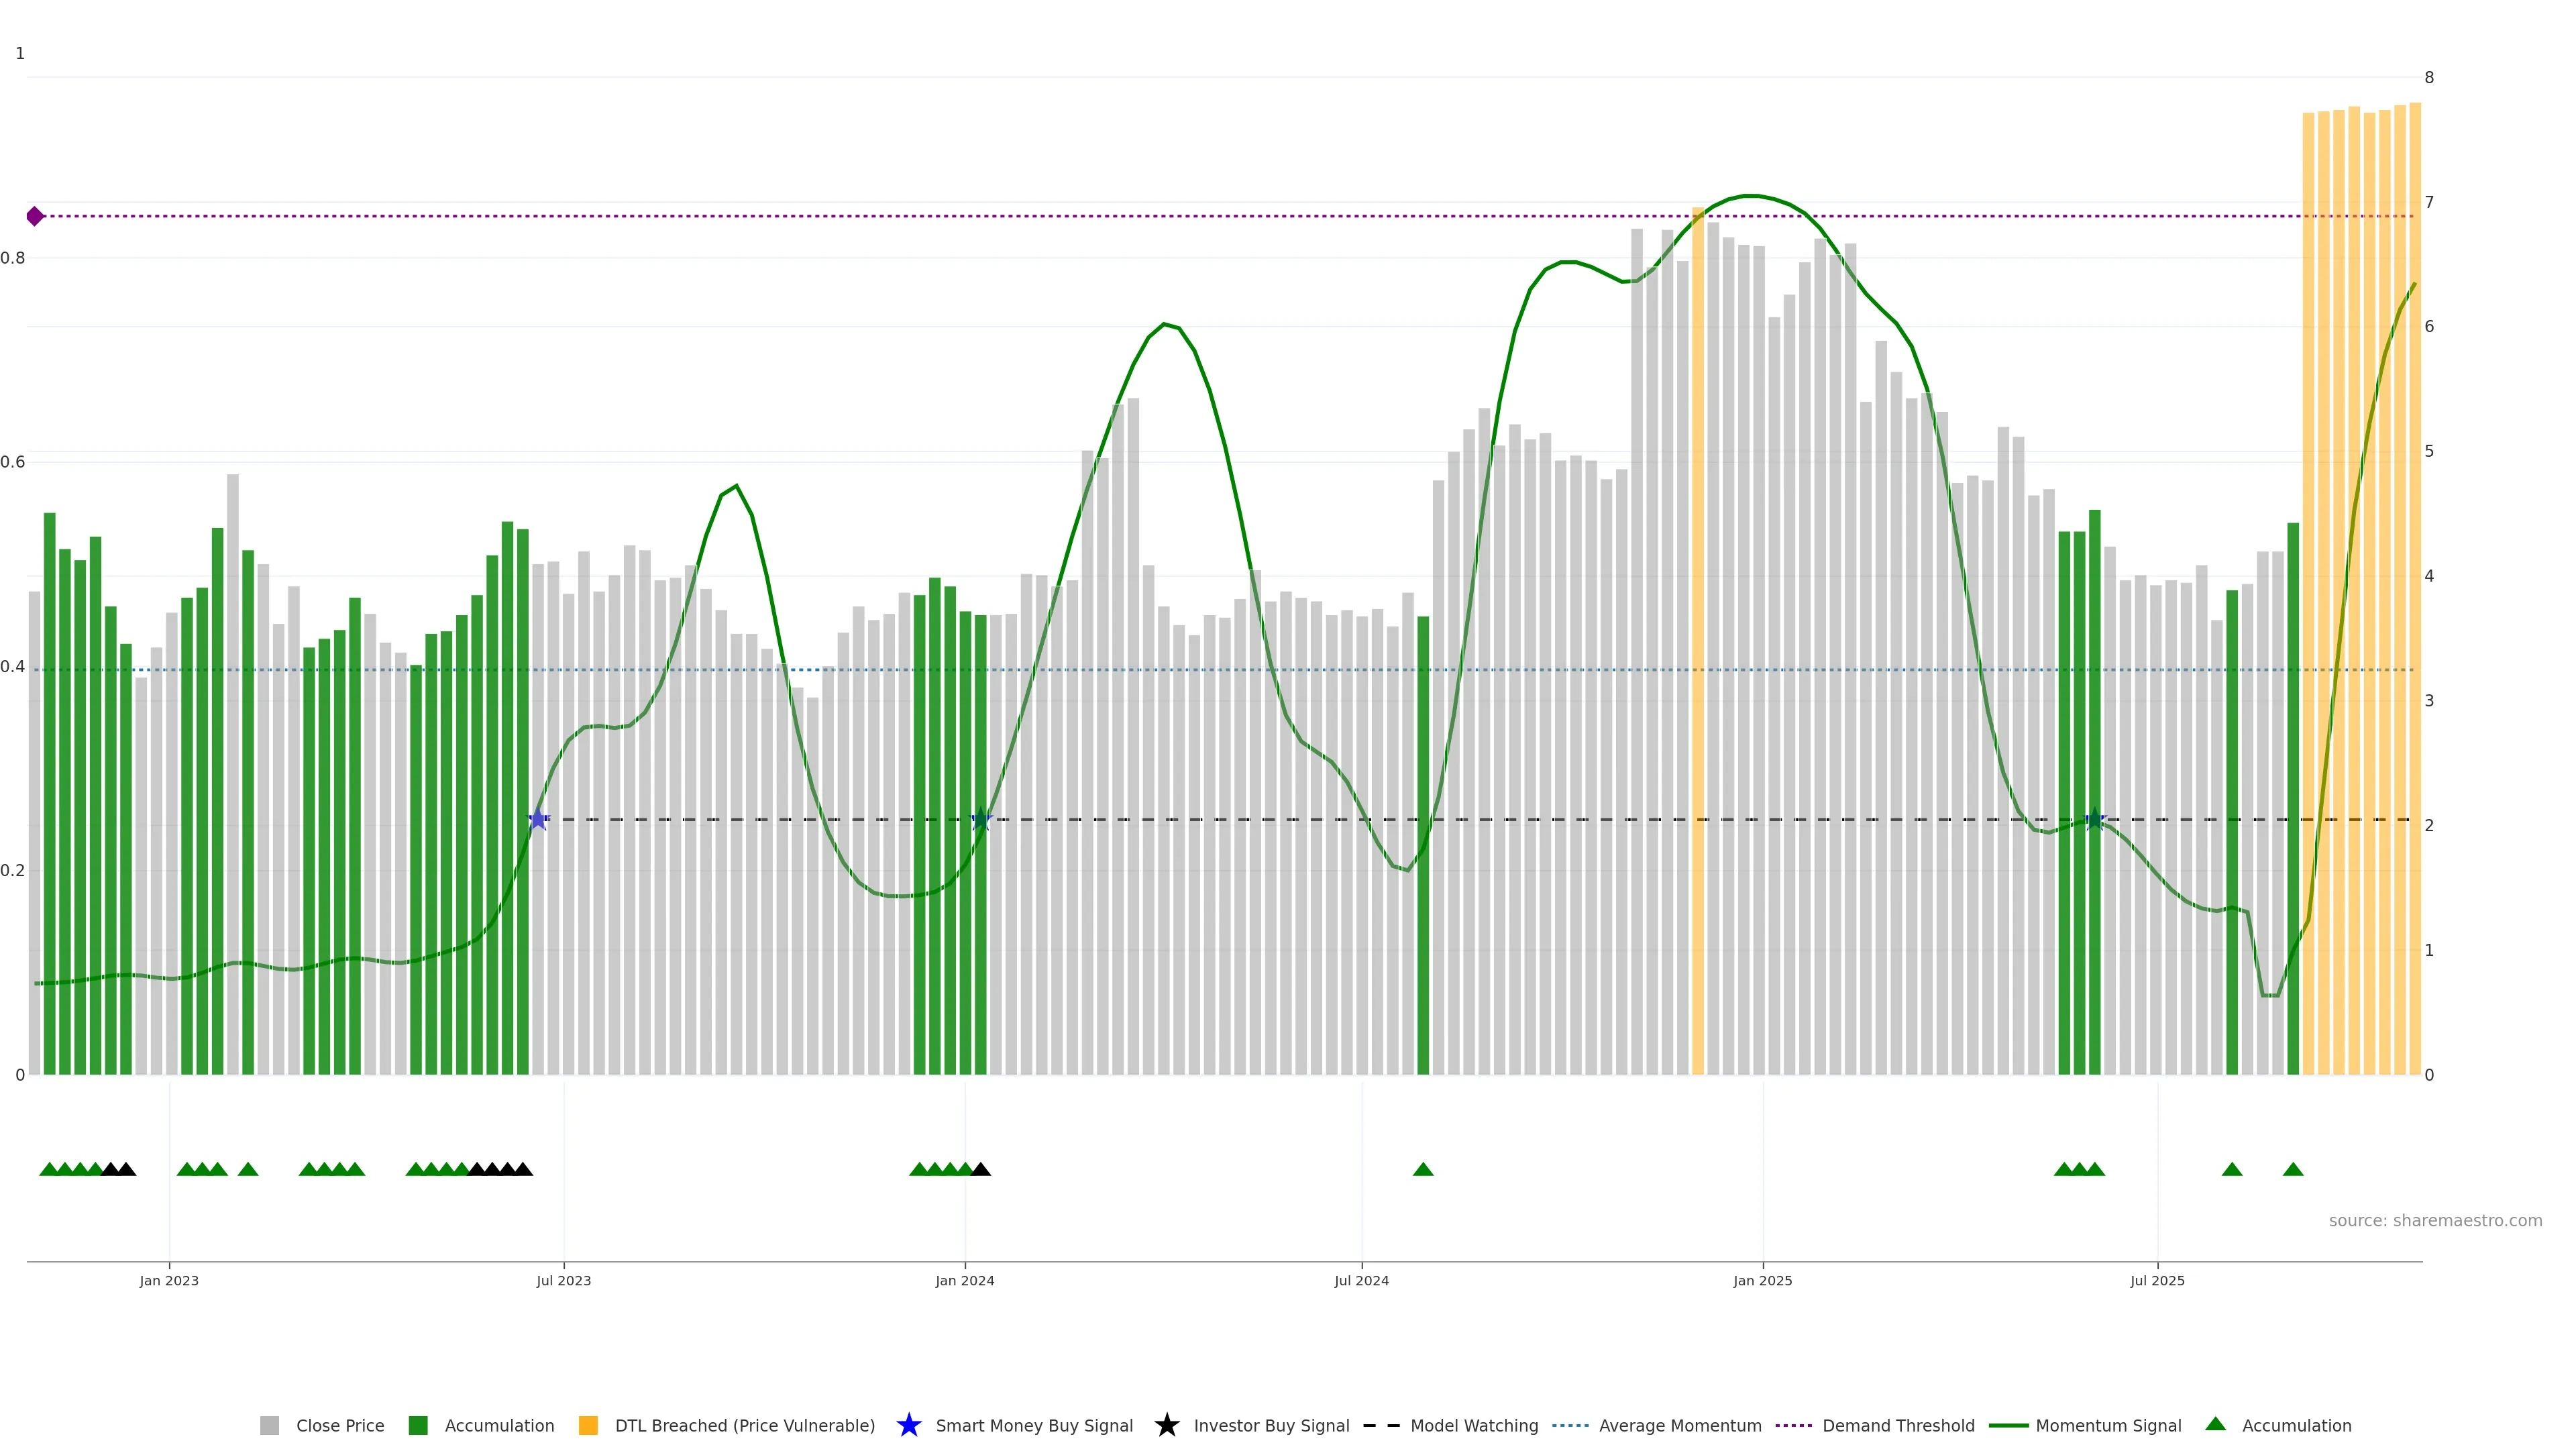The height and width of the screenshot is (1449, 2576).
Task: Hide the Model Watching dashed line series
Action: (1474, 1425)
